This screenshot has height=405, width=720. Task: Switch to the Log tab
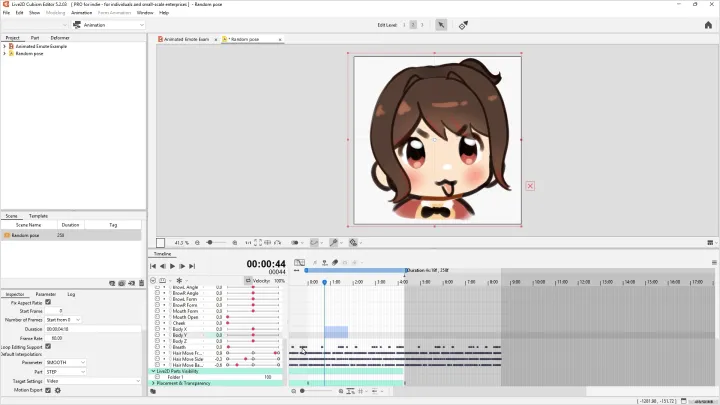71,294
